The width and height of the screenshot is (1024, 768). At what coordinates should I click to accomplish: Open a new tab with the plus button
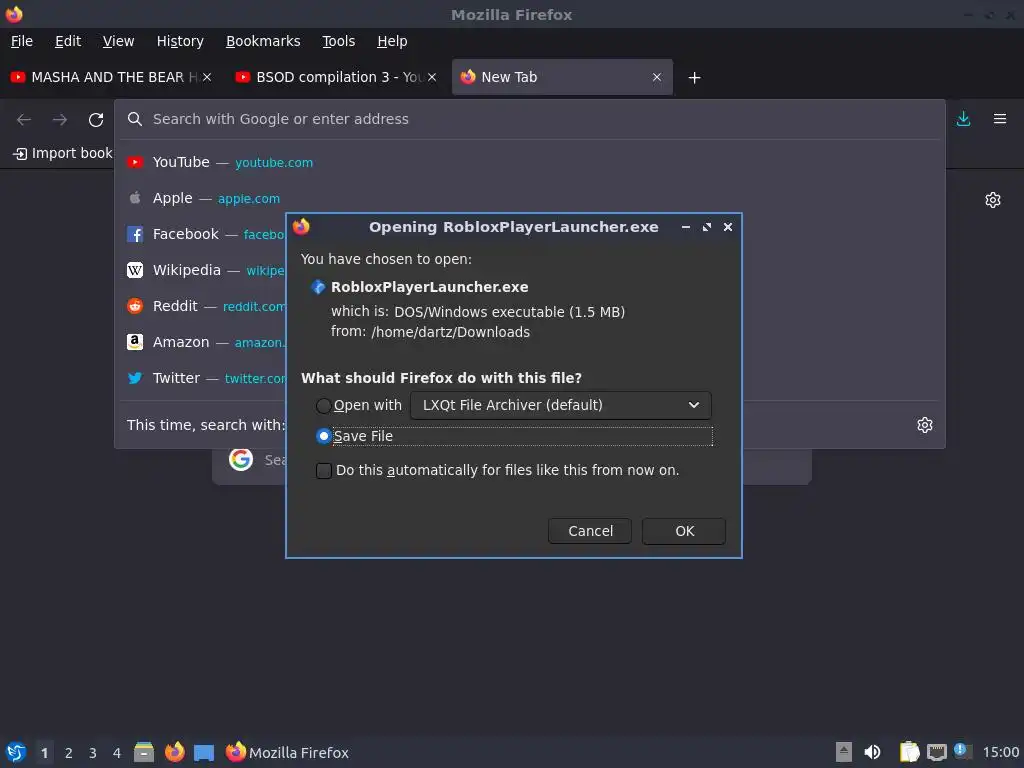[x=694, y=78]
